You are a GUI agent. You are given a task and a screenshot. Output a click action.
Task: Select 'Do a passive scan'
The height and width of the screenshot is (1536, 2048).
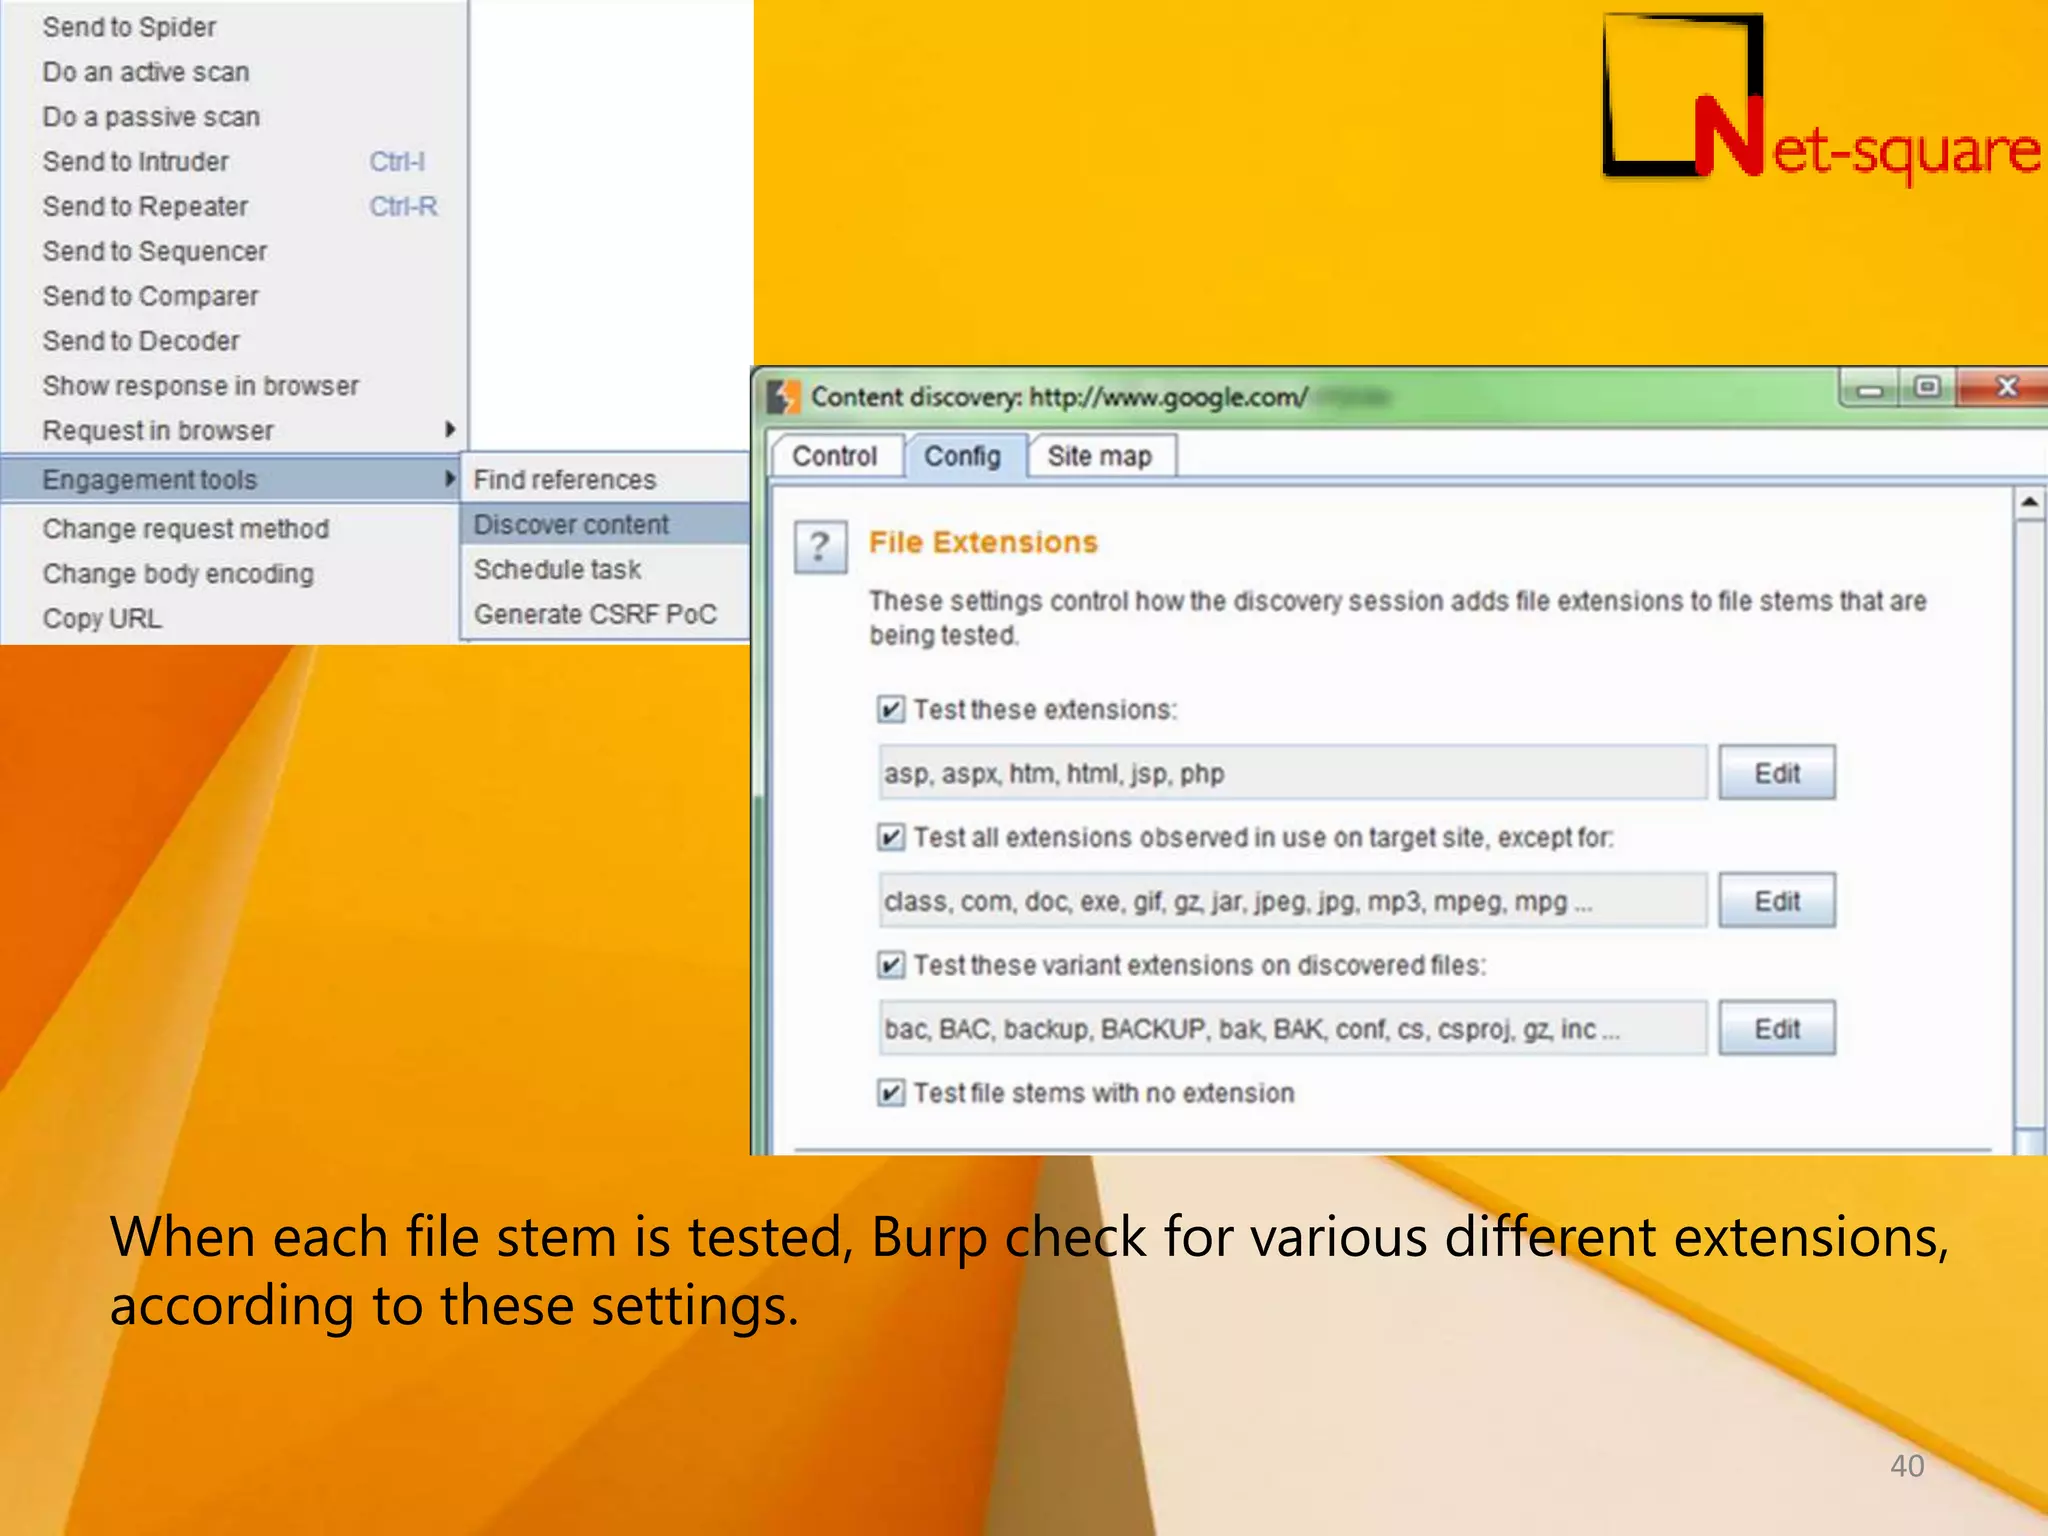(232, 117)
